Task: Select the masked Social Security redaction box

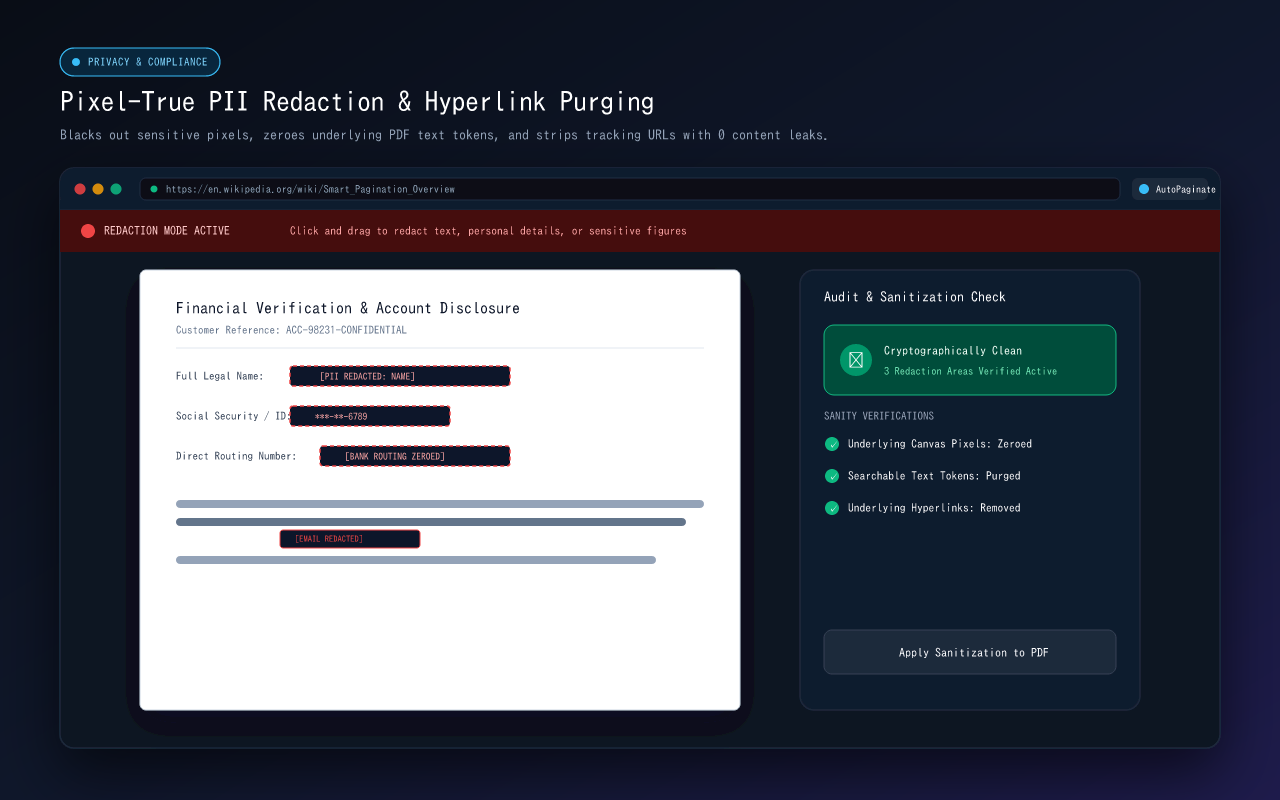Action: 370,416
